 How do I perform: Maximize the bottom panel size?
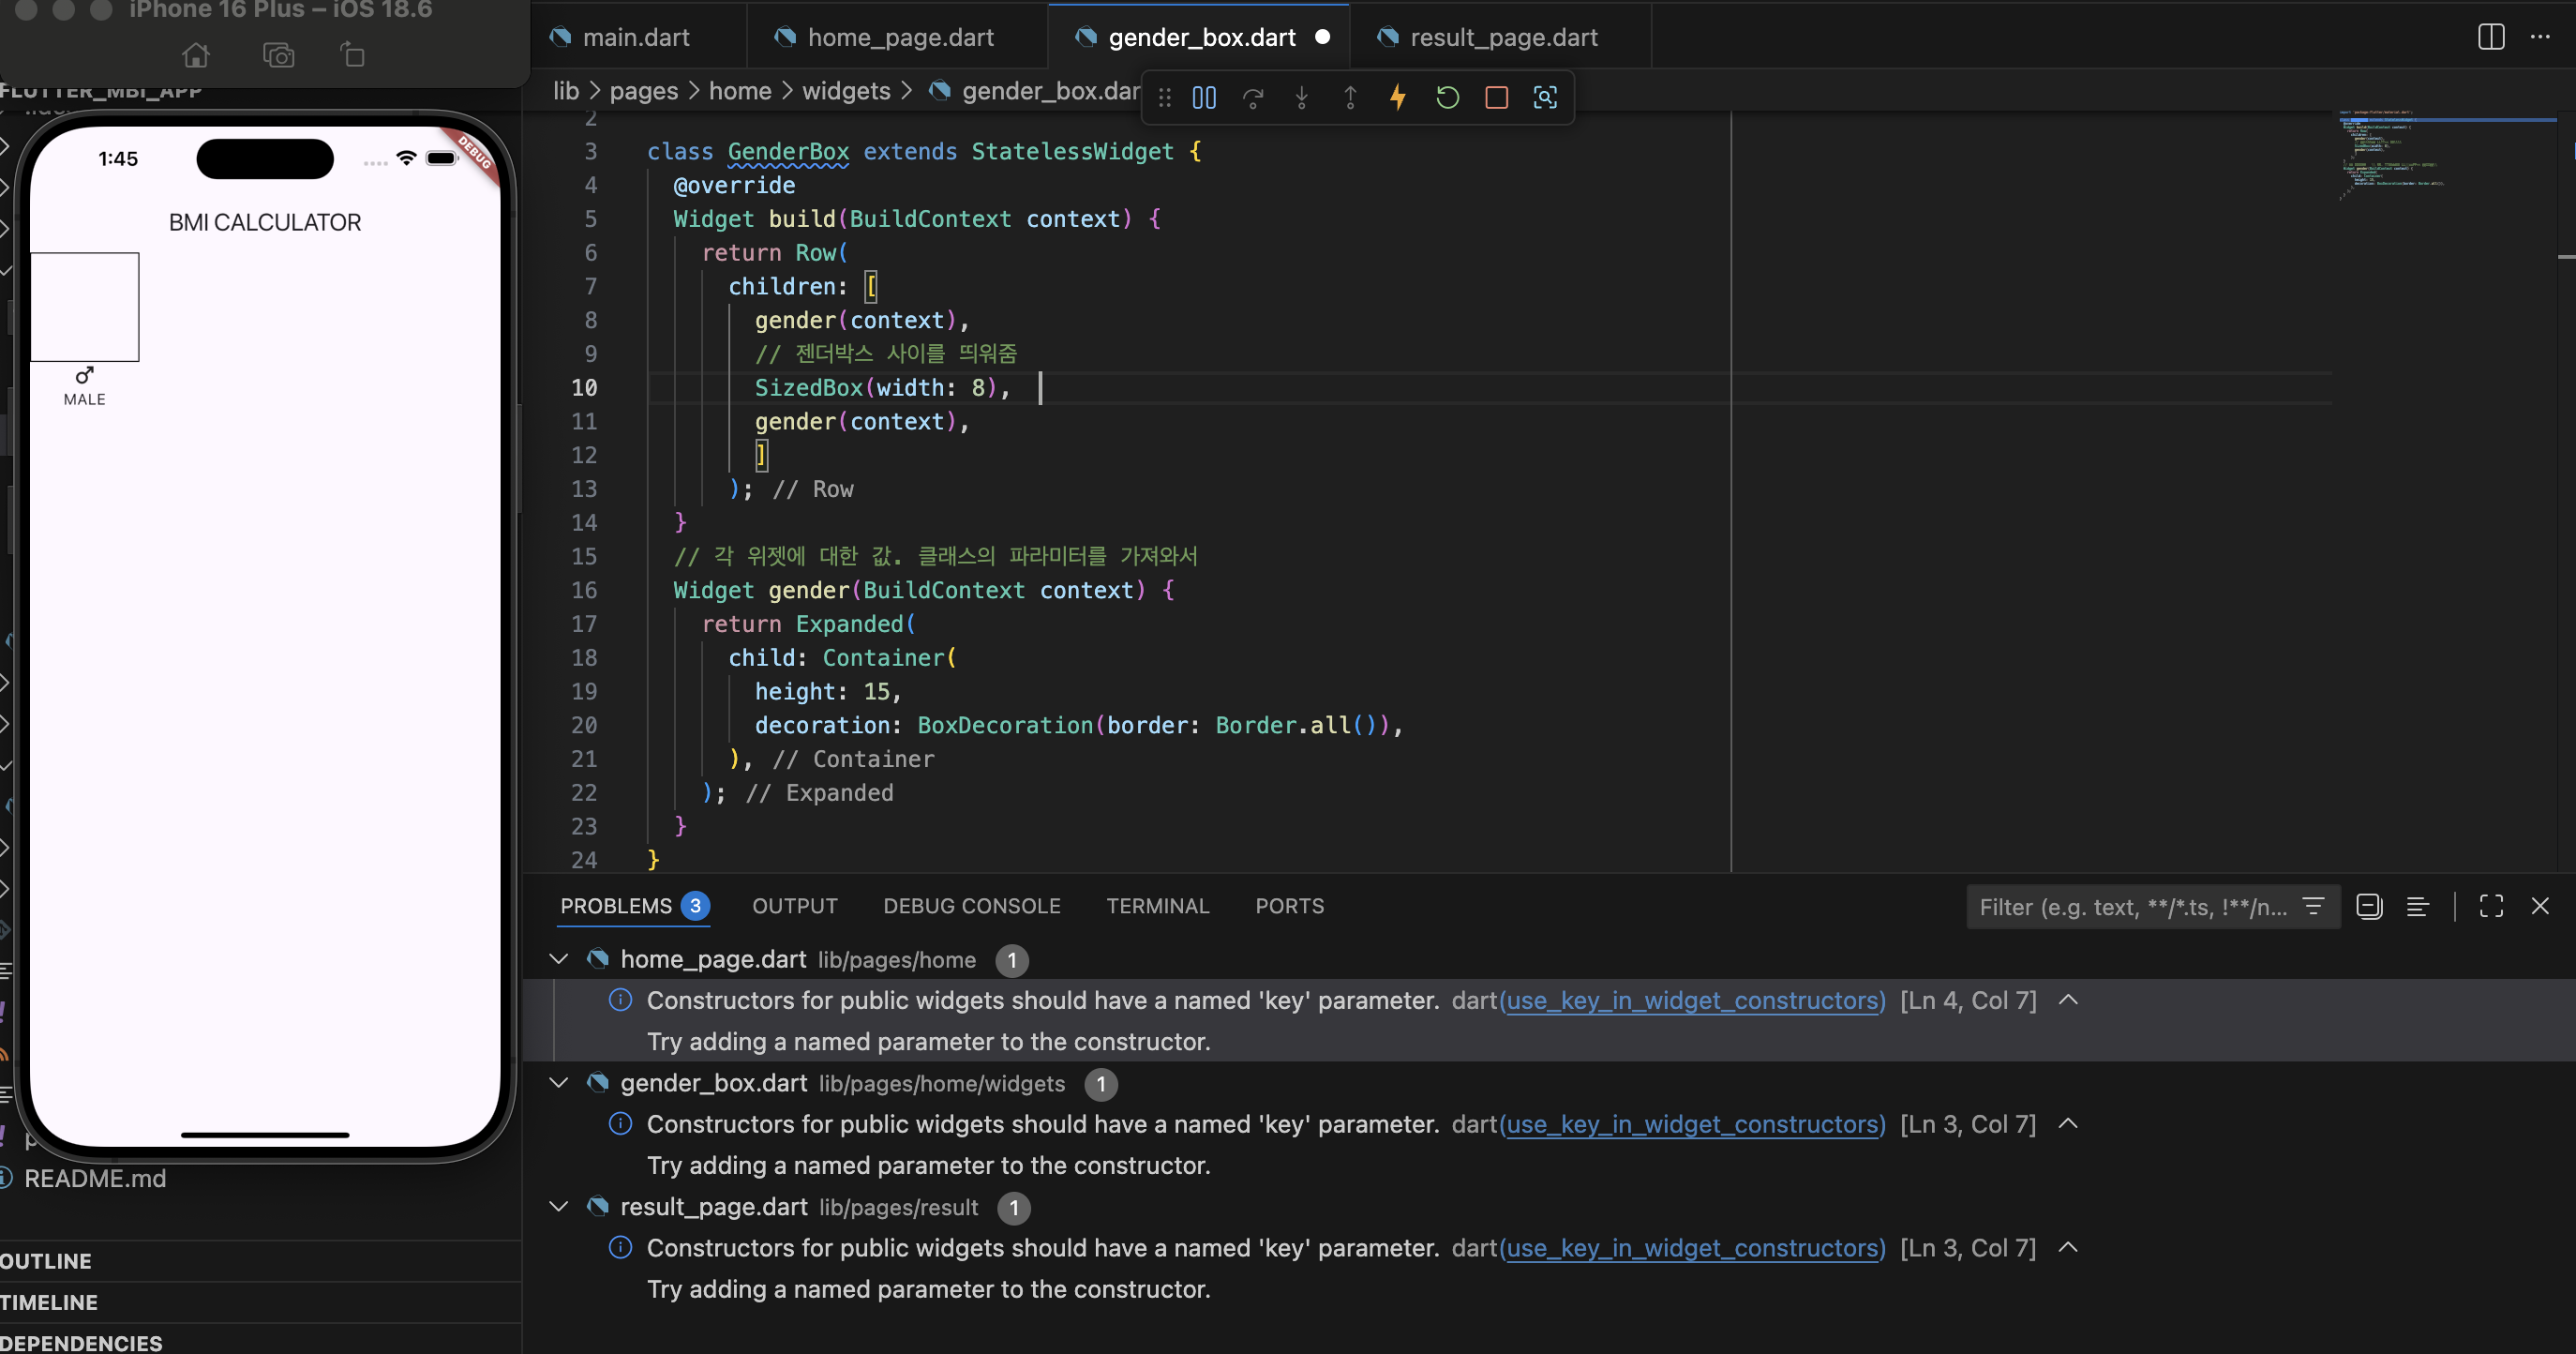(x=2491, y=906)
